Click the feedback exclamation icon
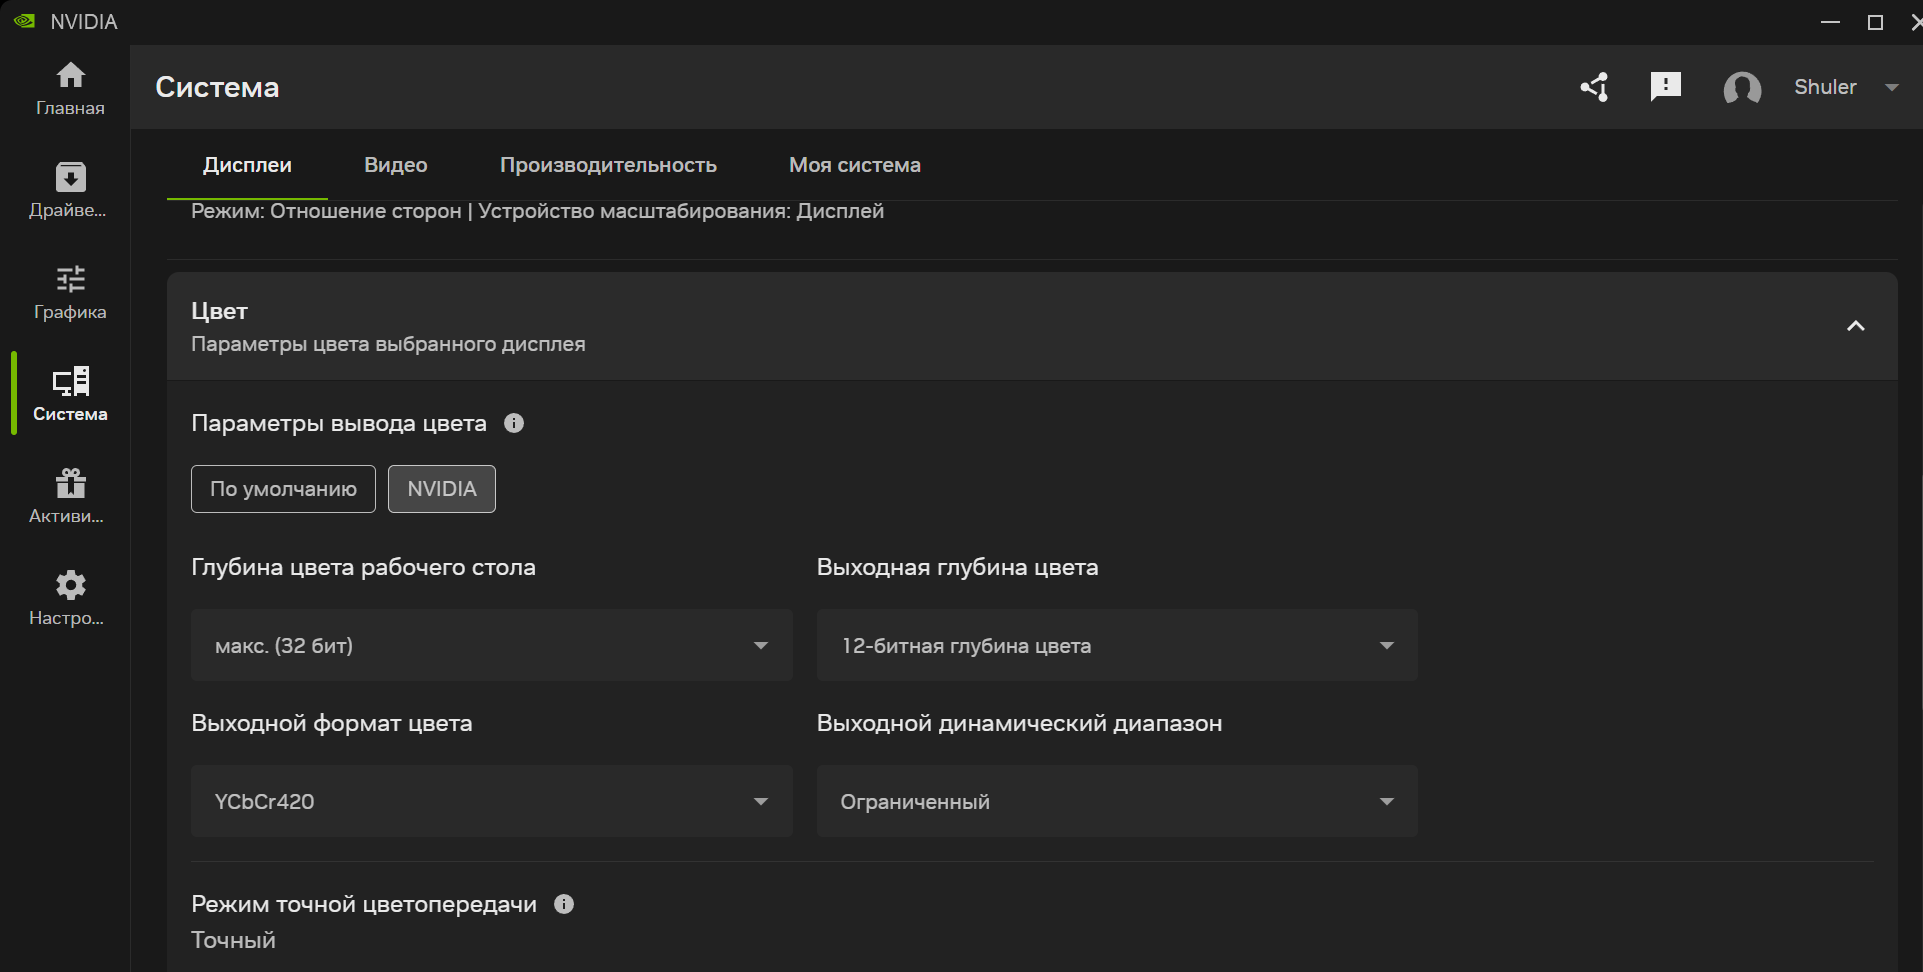 (x=1665, y=87)
